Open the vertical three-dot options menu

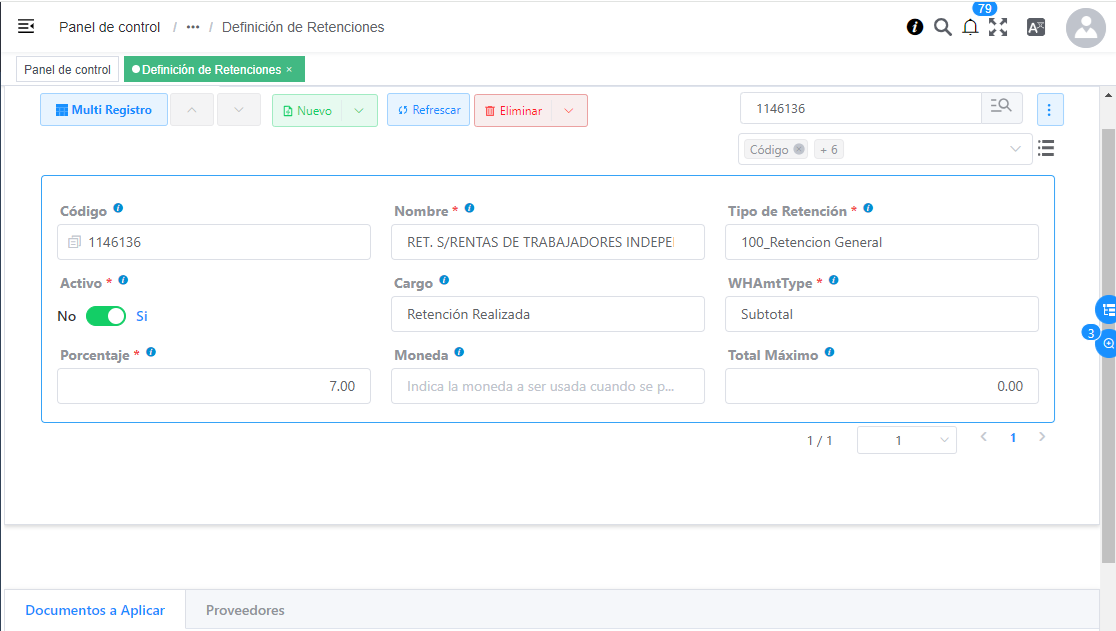coord(1049,110)
